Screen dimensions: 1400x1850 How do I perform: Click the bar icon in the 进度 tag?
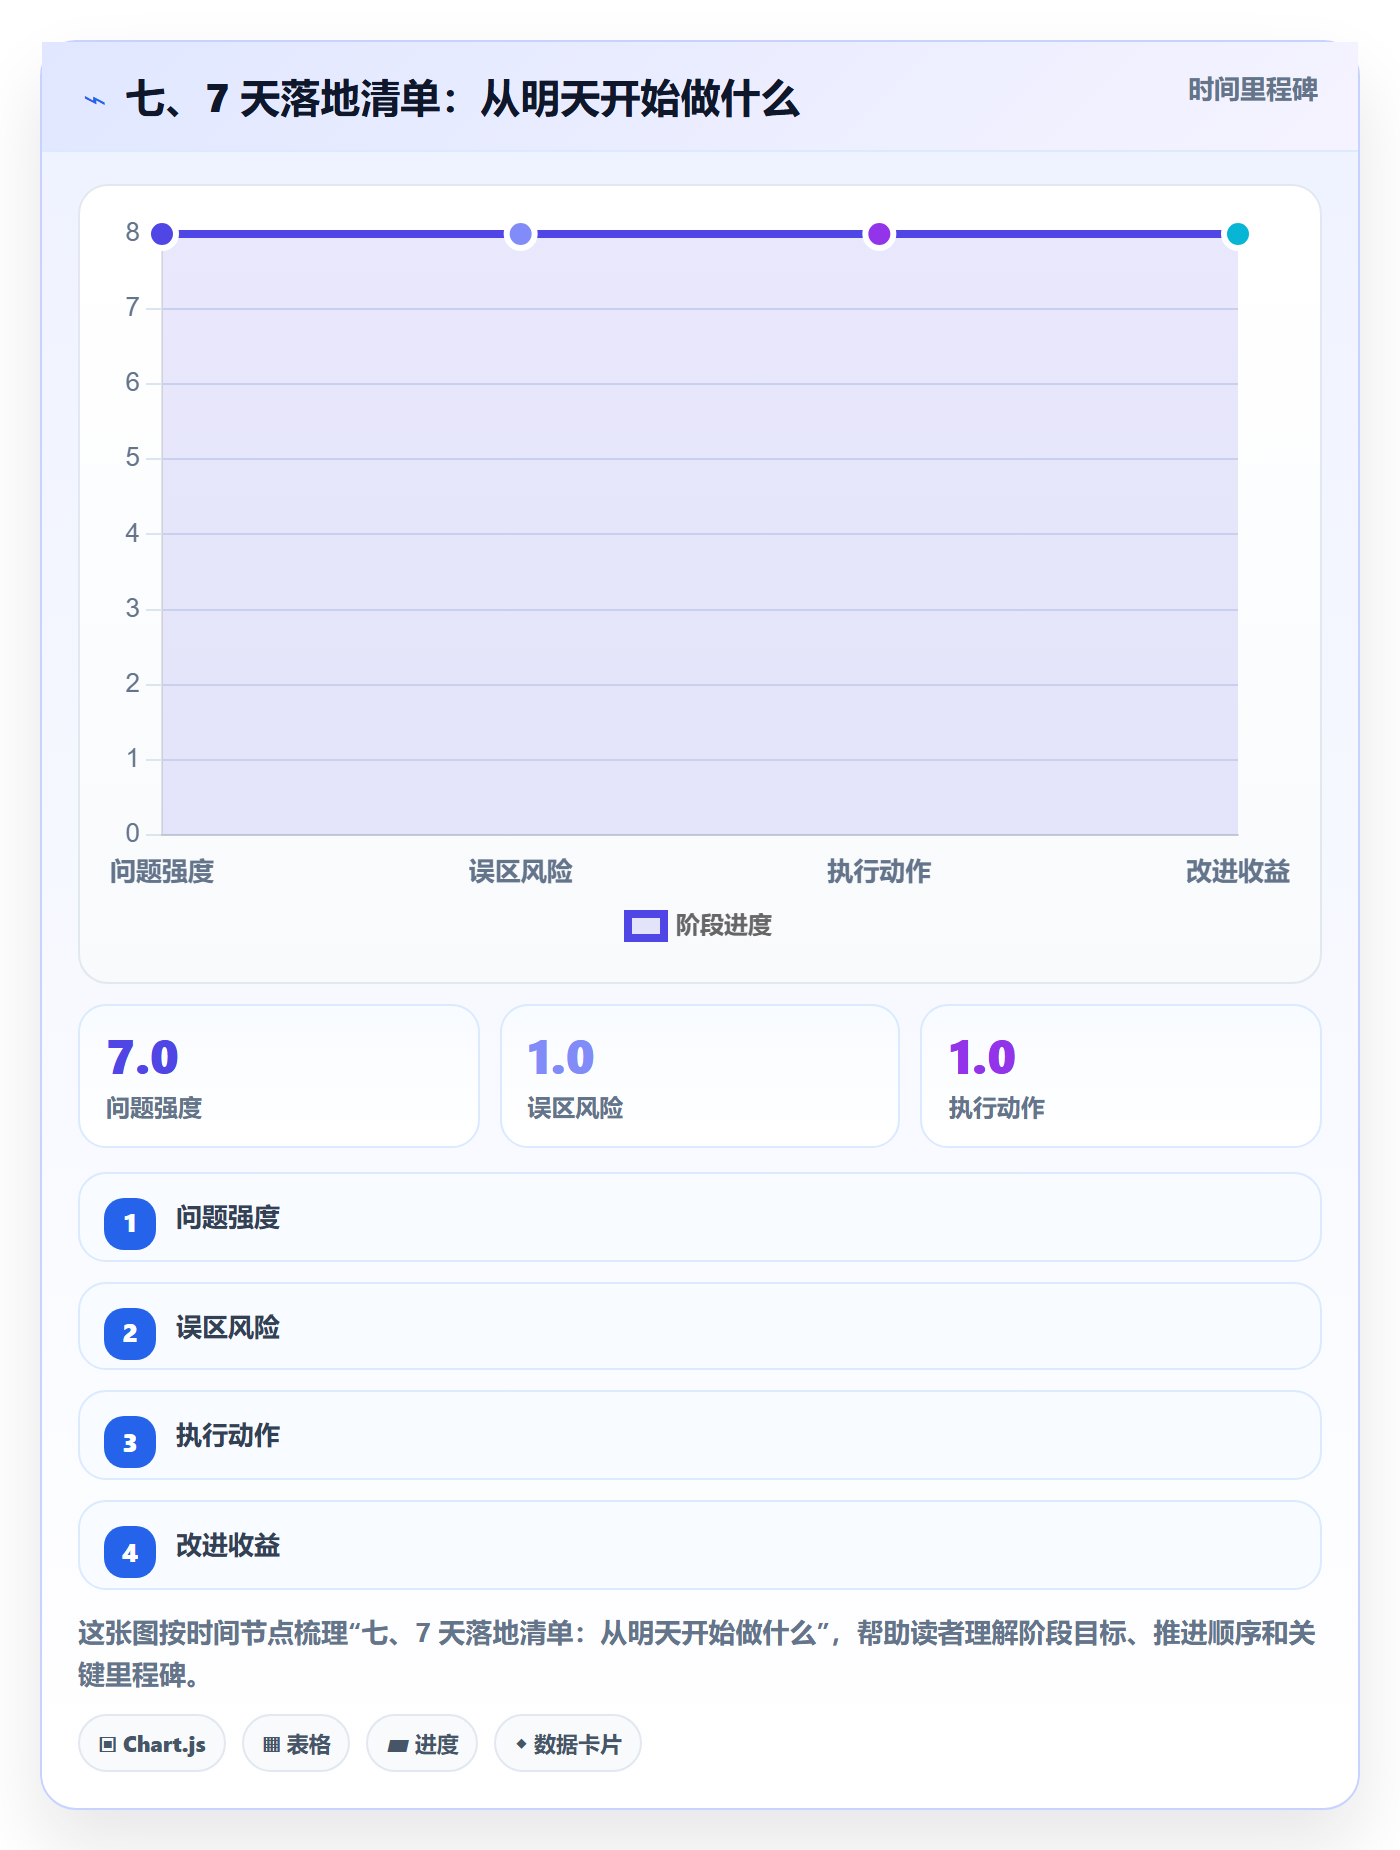[x=398, y=1746]
